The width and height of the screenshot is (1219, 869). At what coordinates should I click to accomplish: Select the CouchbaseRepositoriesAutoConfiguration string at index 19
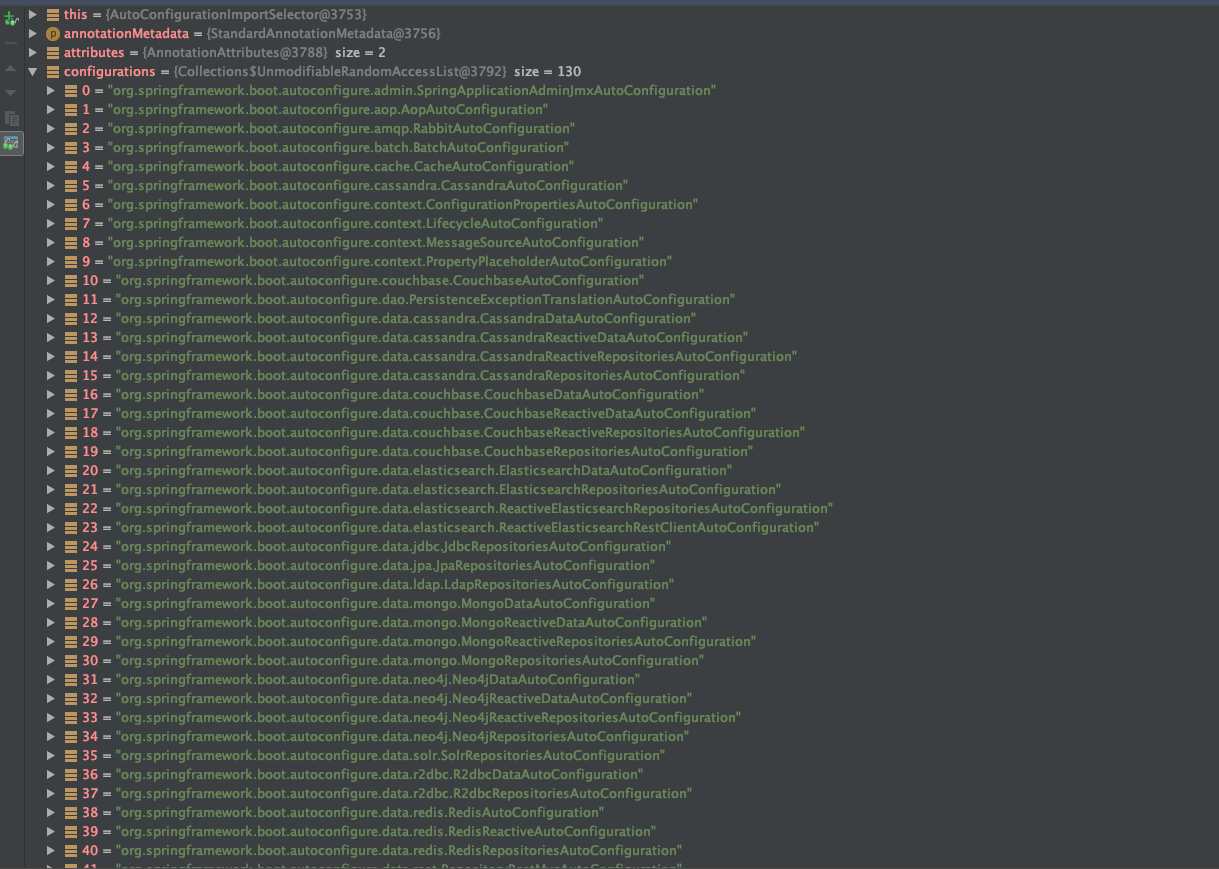pyautogui.click(x=434, y=452)
